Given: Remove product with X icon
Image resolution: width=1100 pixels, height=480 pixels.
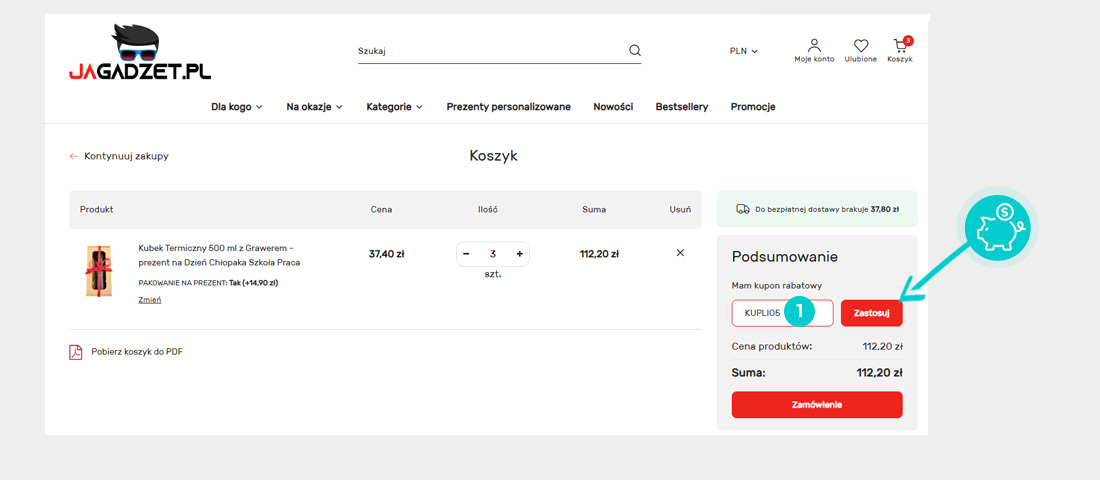Looking at the screenshot, I should click(680, 253).
